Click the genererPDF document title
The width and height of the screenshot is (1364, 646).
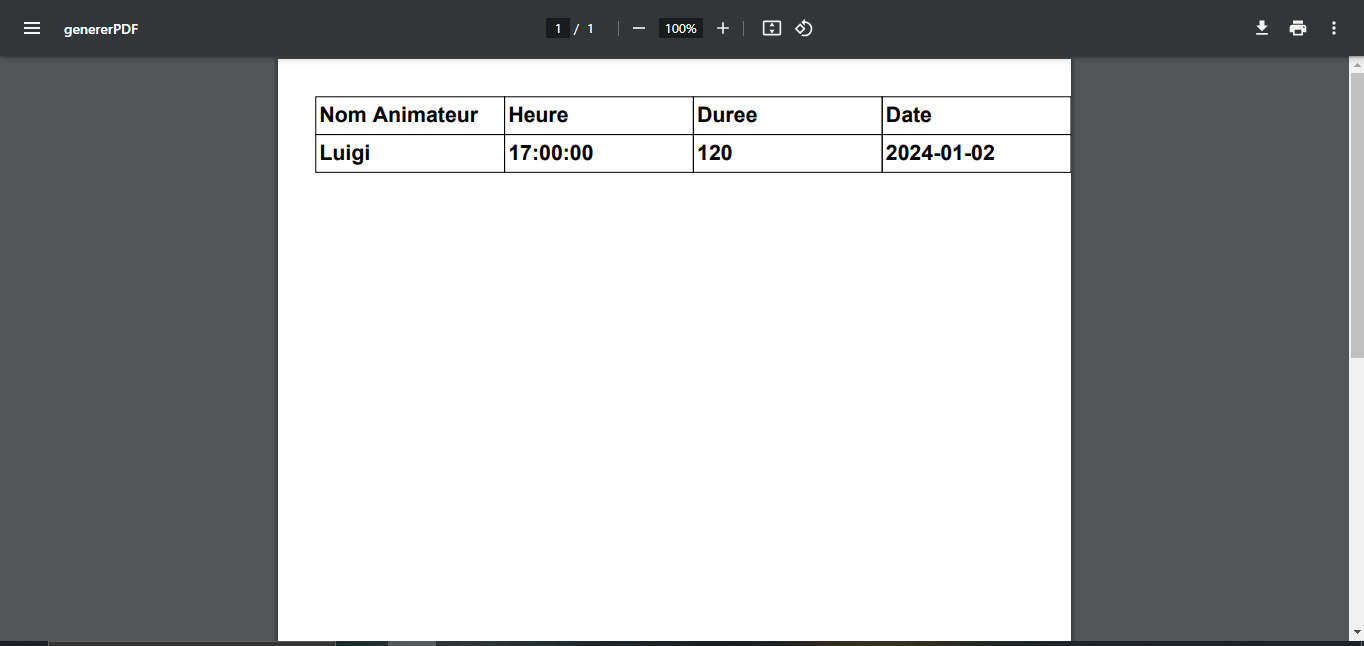pyautogui.click(x=101, y=29)
